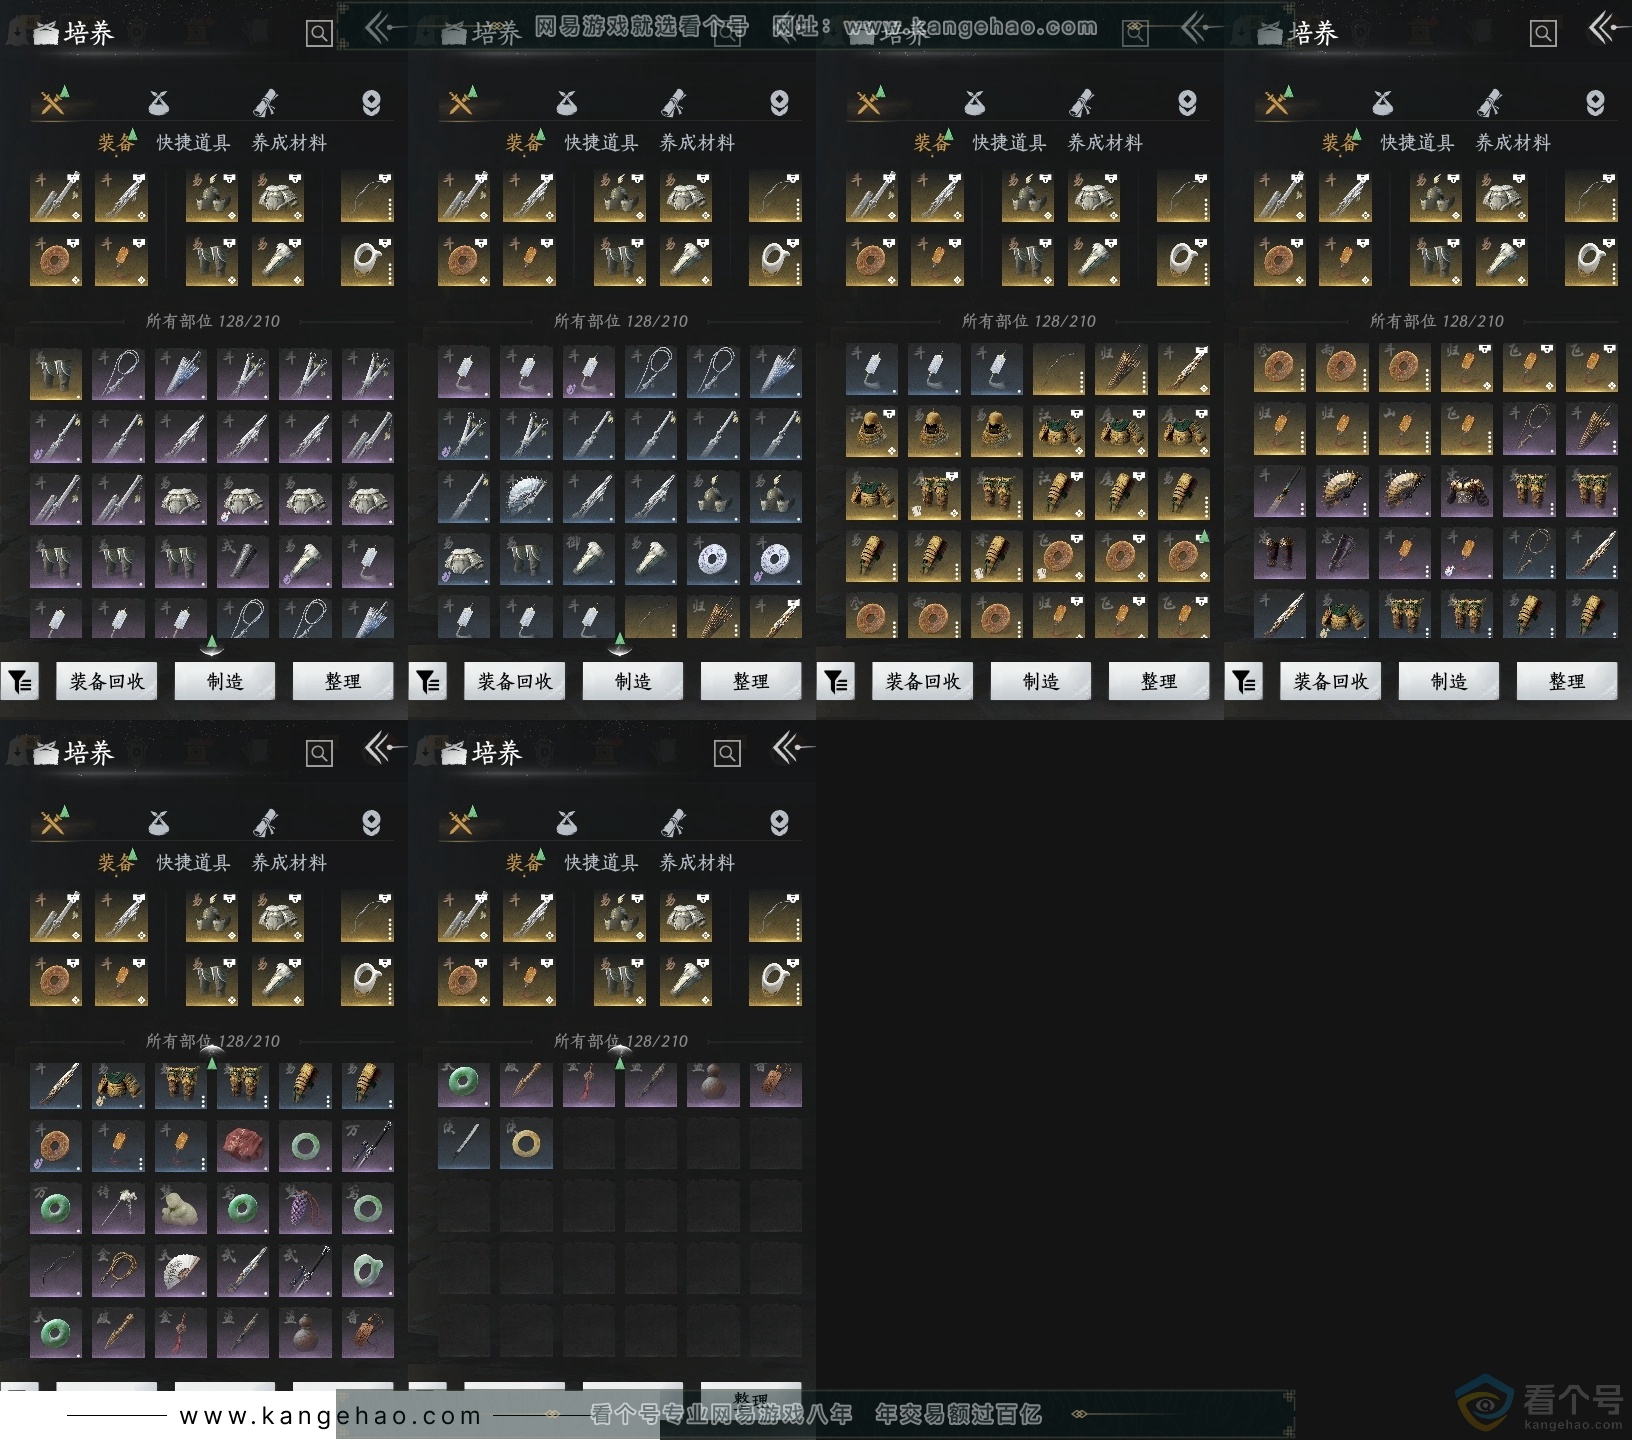1632x1440 pixels.
Task: Select pouch category icon in top-left panel
Action: [x=159, y=102]
